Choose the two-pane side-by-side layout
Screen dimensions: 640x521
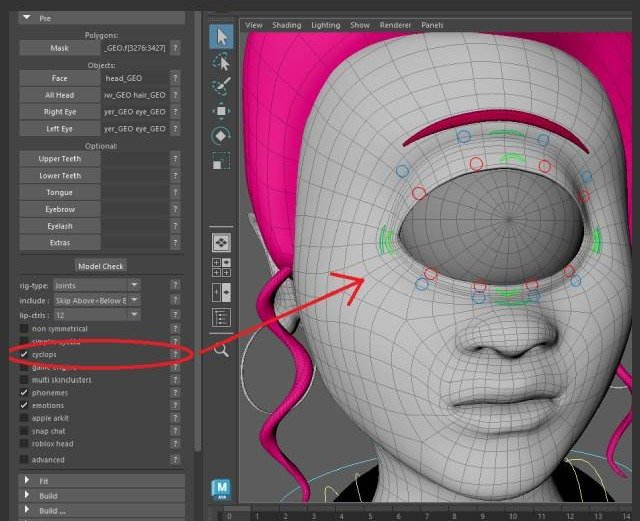coord(221,292)
